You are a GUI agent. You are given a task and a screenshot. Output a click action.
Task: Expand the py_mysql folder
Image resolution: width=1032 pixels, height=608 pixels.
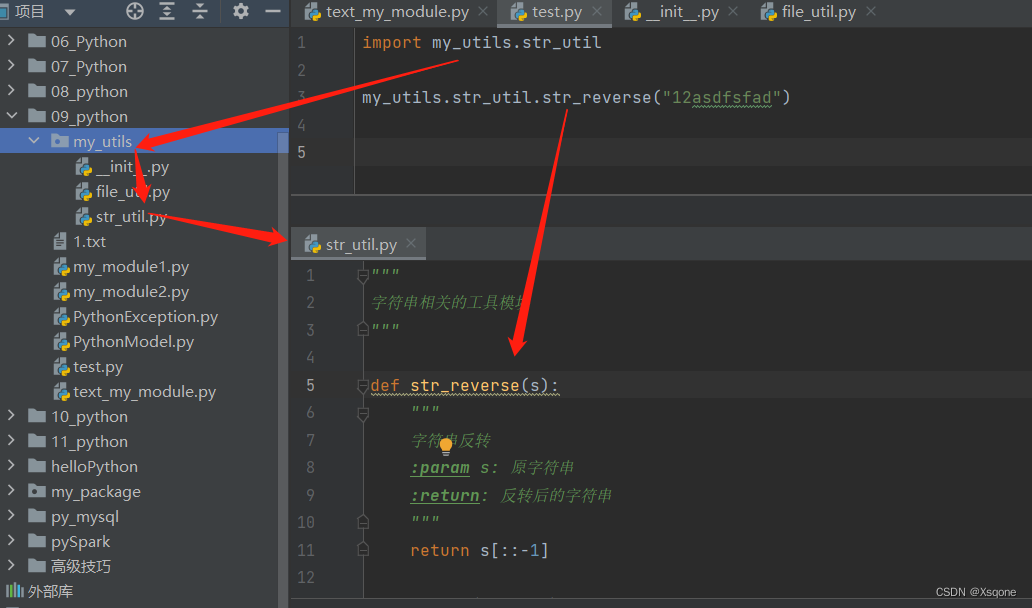click(x=11, y=516)
